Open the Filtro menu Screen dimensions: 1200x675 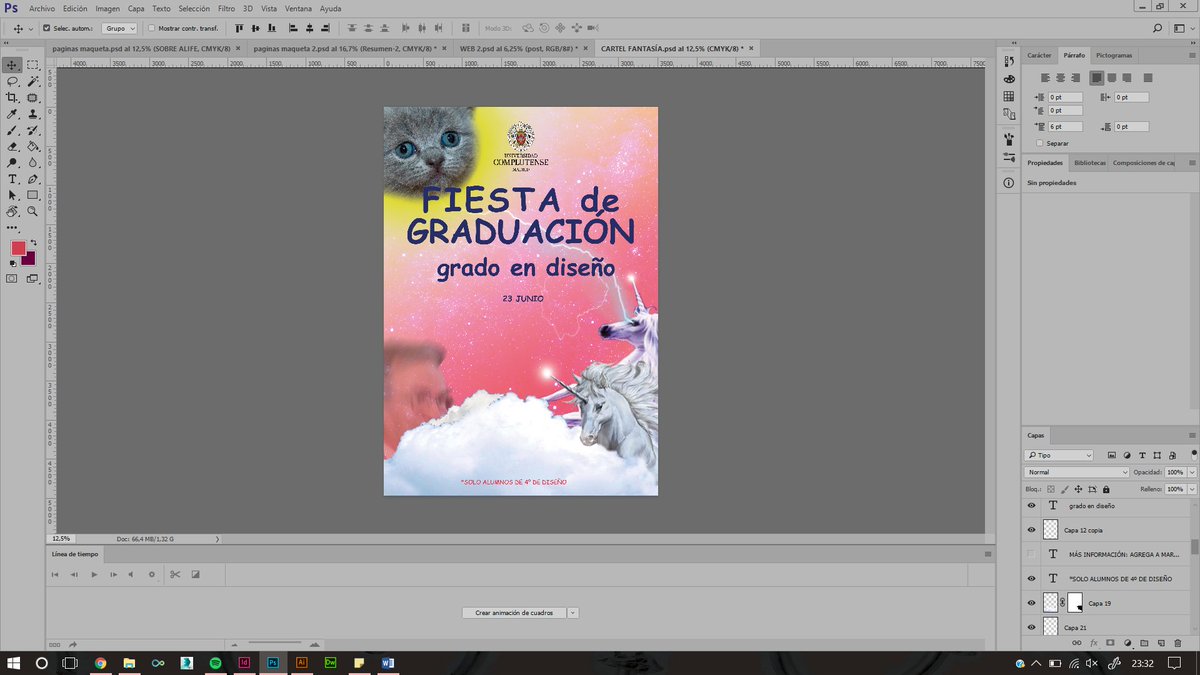click(x=227, y=8)
